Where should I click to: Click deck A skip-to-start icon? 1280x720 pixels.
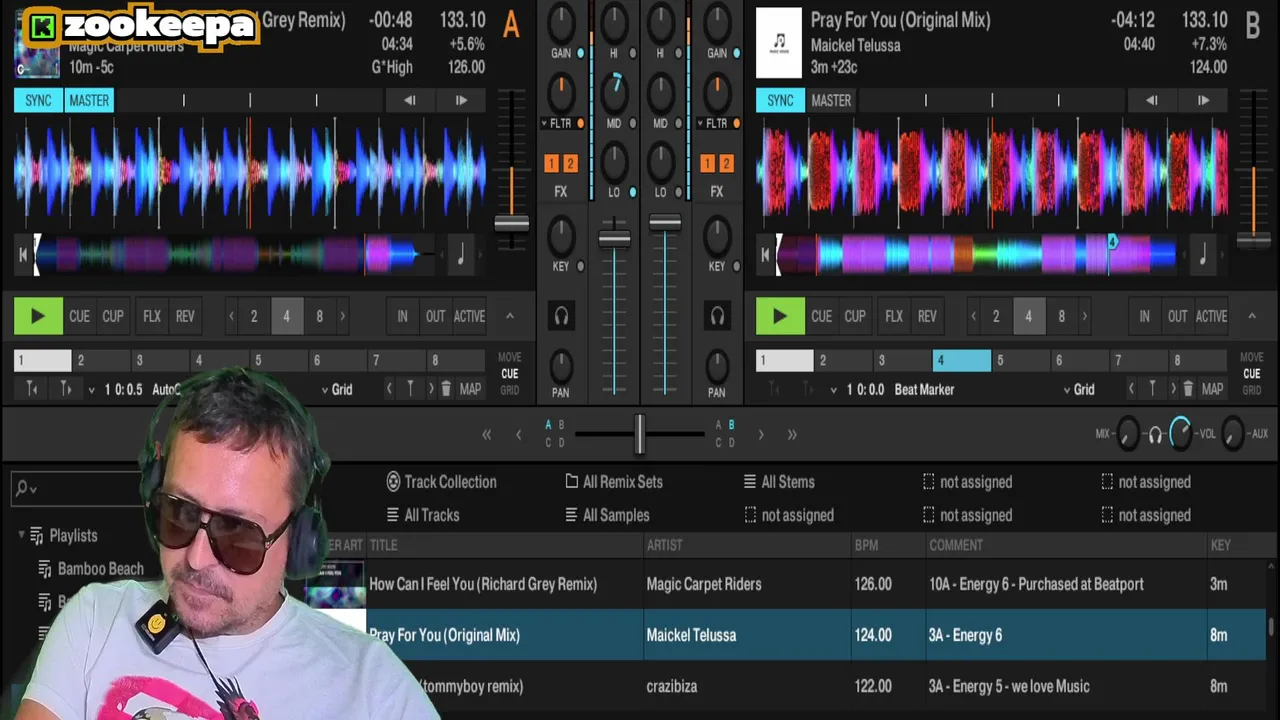coord(23,255)
